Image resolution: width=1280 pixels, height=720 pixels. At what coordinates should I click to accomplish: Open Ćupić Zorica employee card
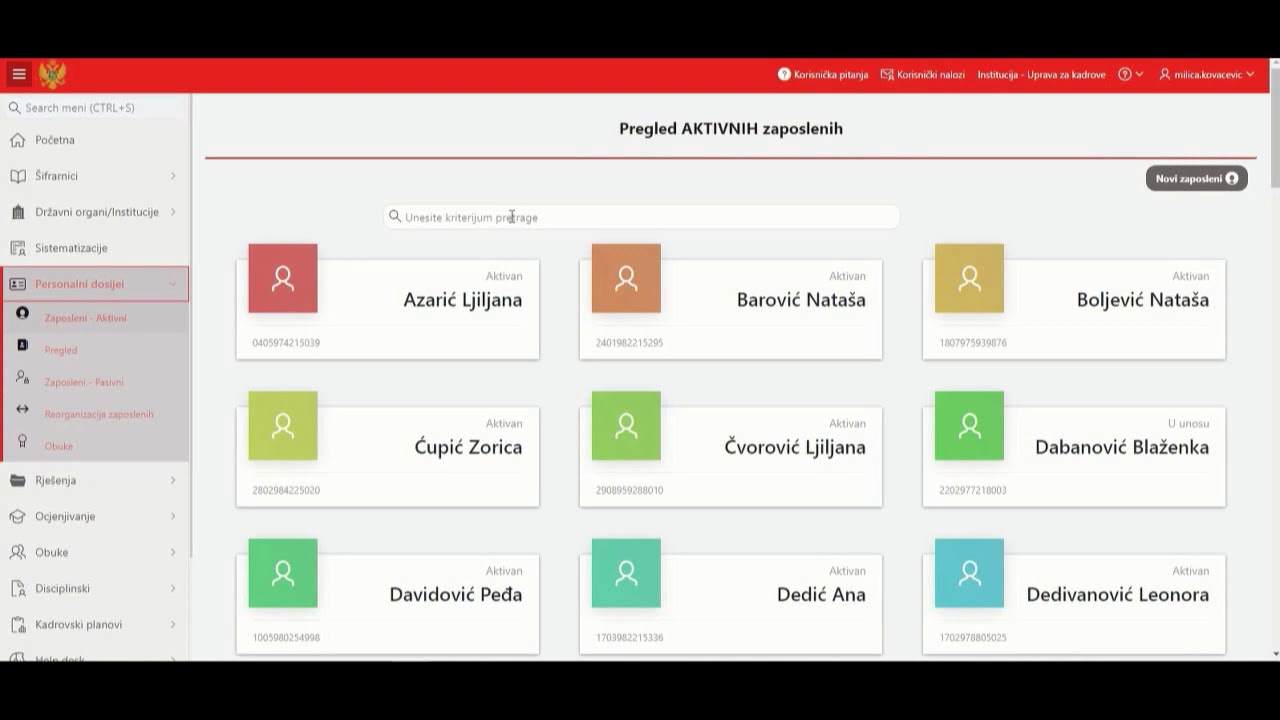point(388,456)
